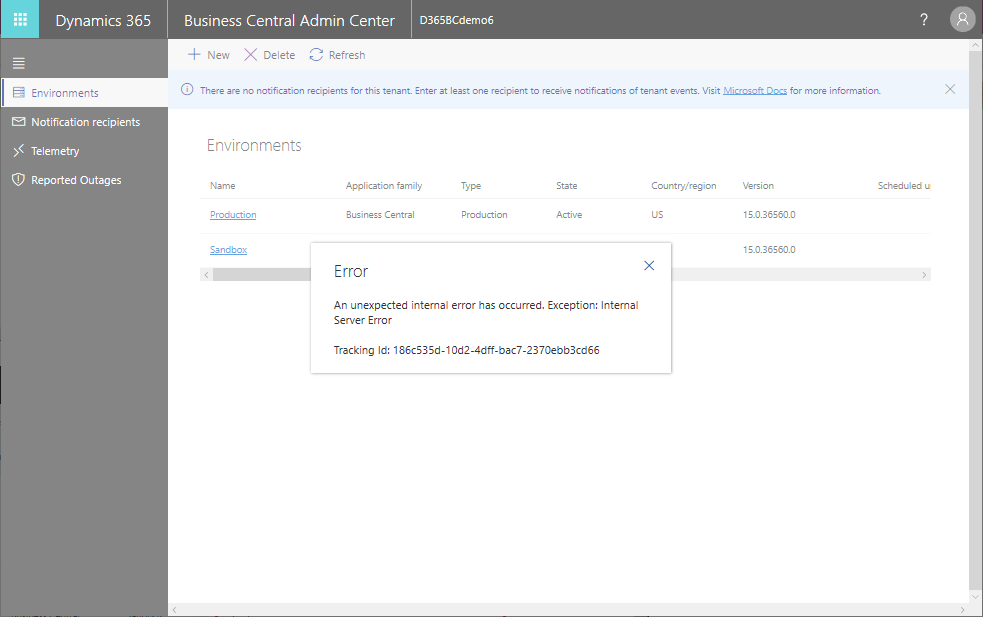
Task: Click the Application family column header
Action: (x=384, y=186)
